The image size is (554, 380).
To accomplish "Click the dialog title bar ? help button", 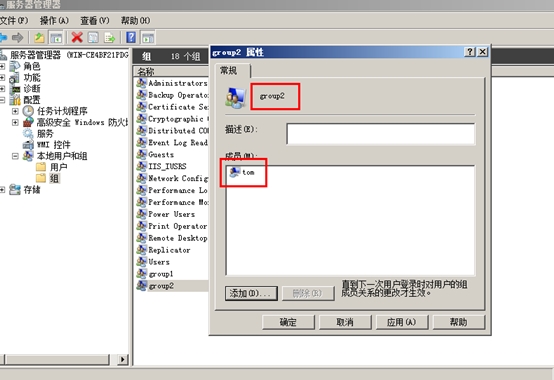I will [470, 52].
